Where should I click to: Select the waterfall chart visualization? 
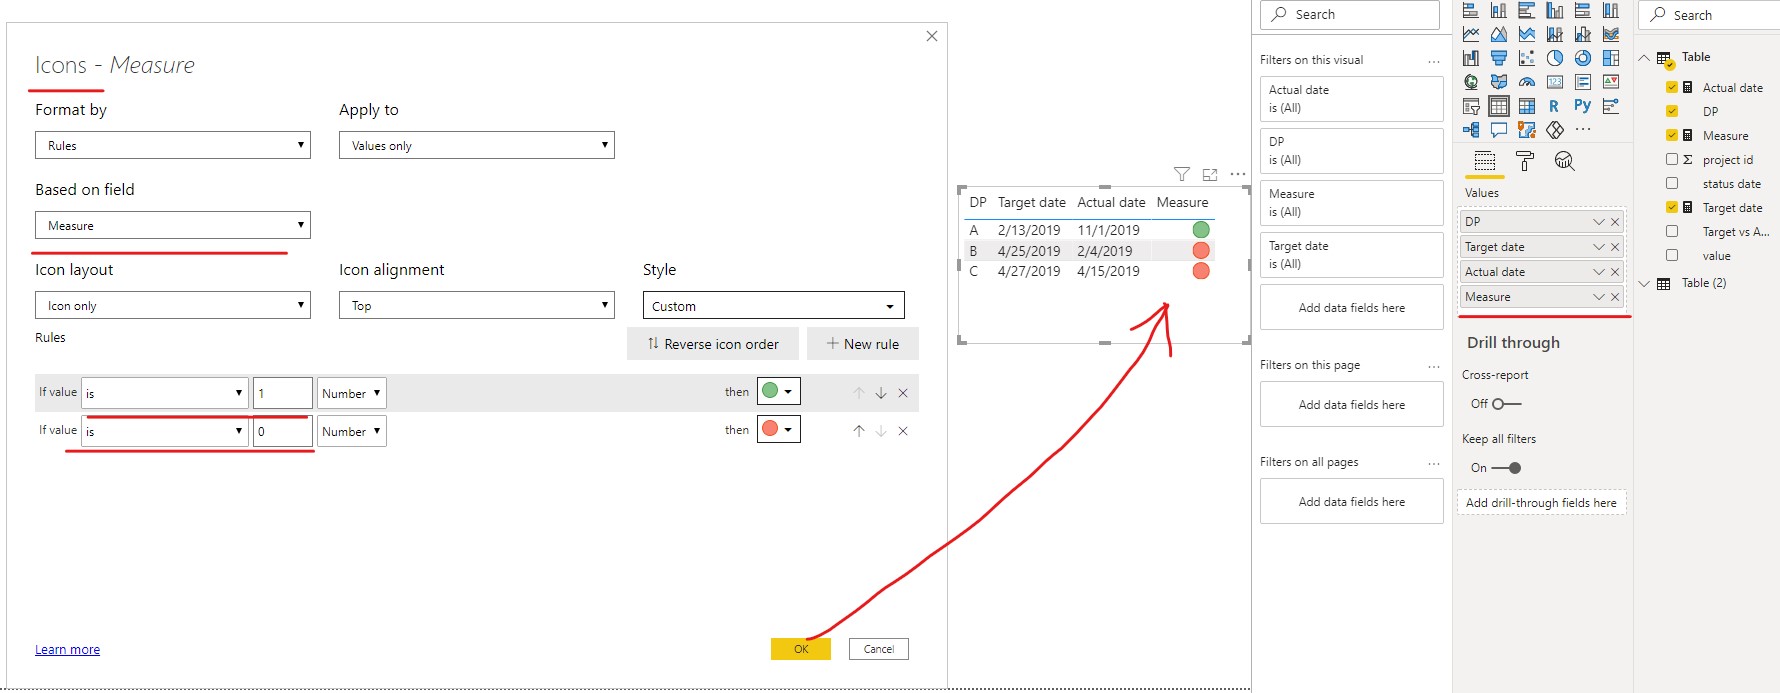tap(1471, 58)
